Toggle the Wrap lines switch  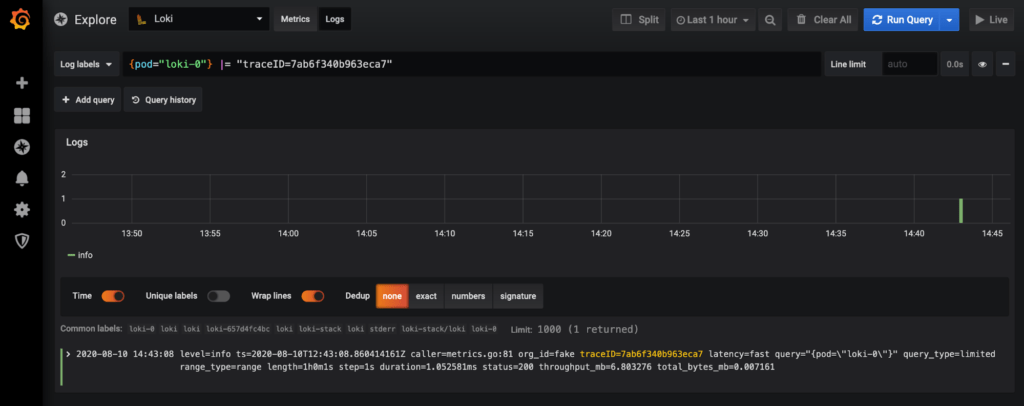(x=312, y=296)
